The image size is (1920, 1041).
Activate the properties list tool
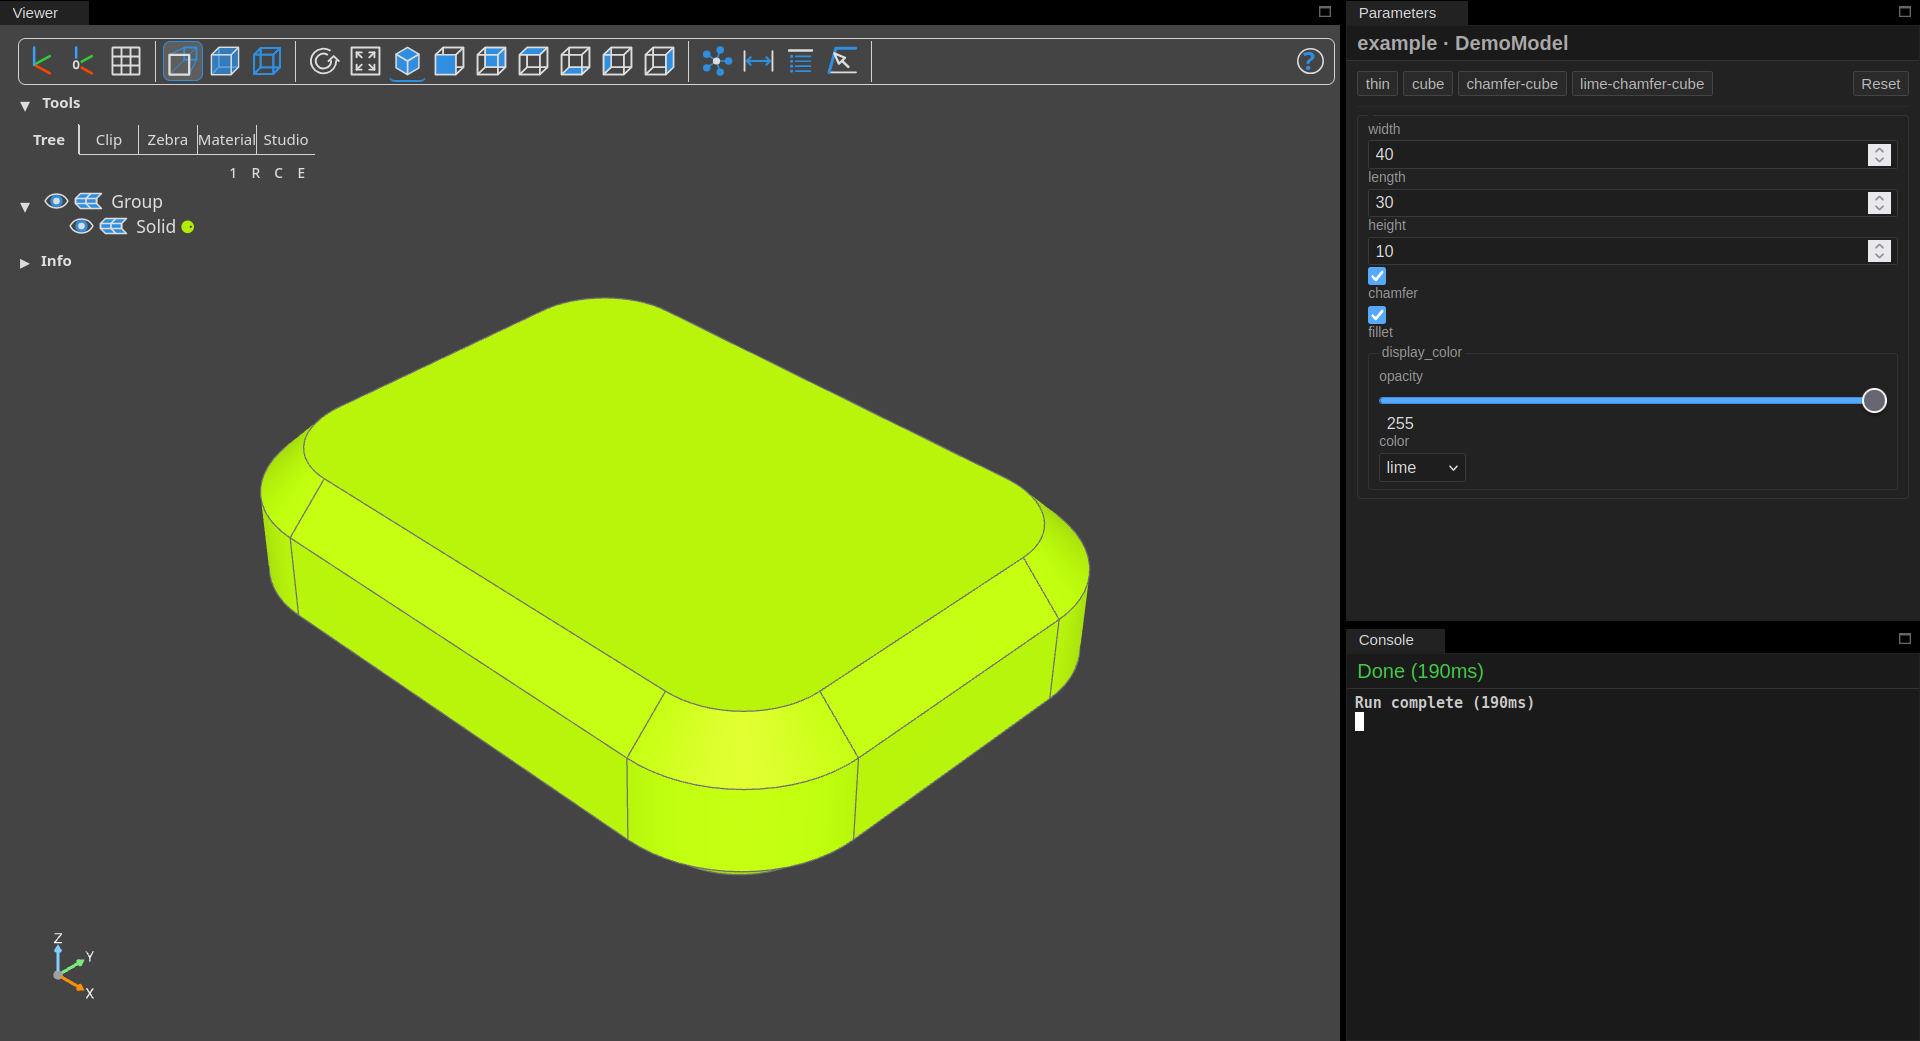(x=801, y=61)
